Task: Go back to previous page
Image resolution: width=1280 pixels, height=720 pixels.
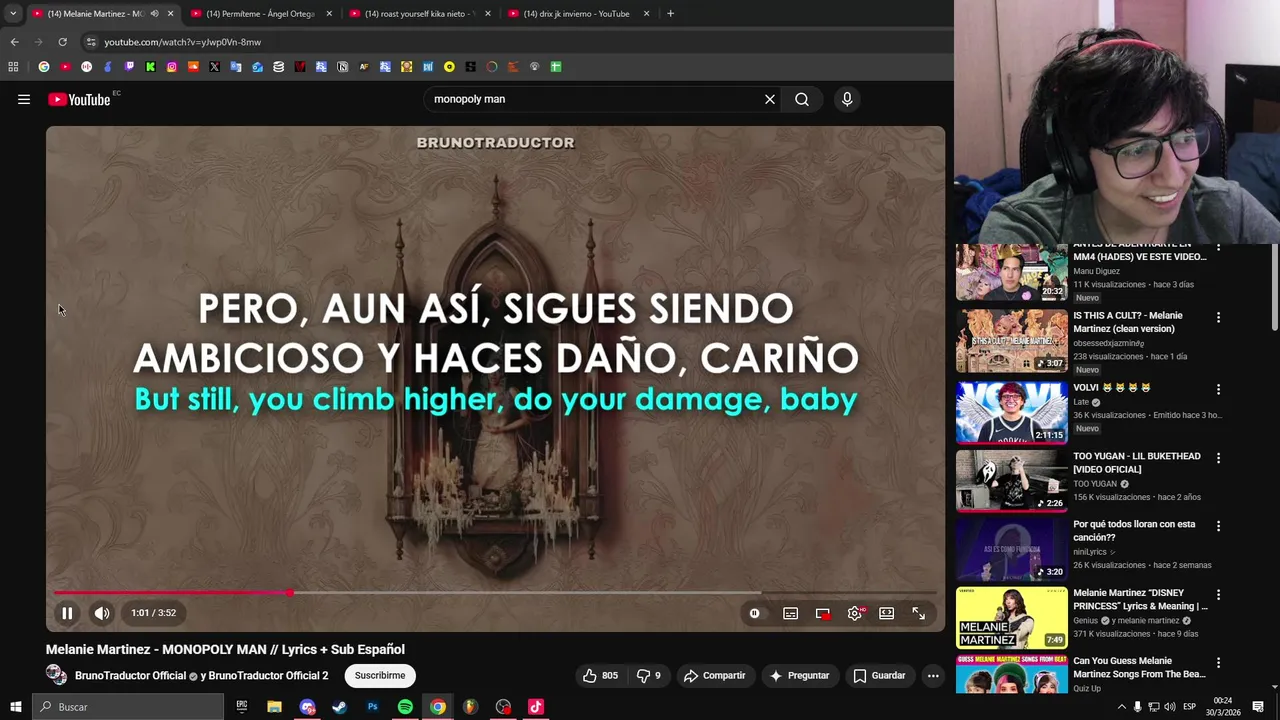Action: click(x=14, y=42)
